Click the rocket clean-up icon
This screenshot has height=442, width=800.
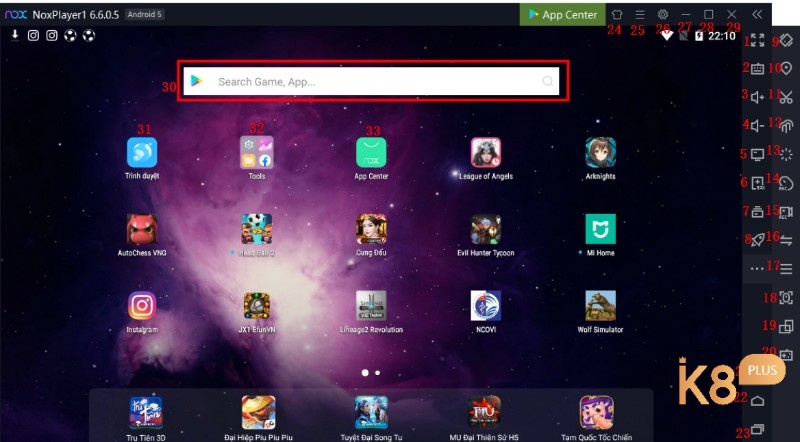(758, 239)
